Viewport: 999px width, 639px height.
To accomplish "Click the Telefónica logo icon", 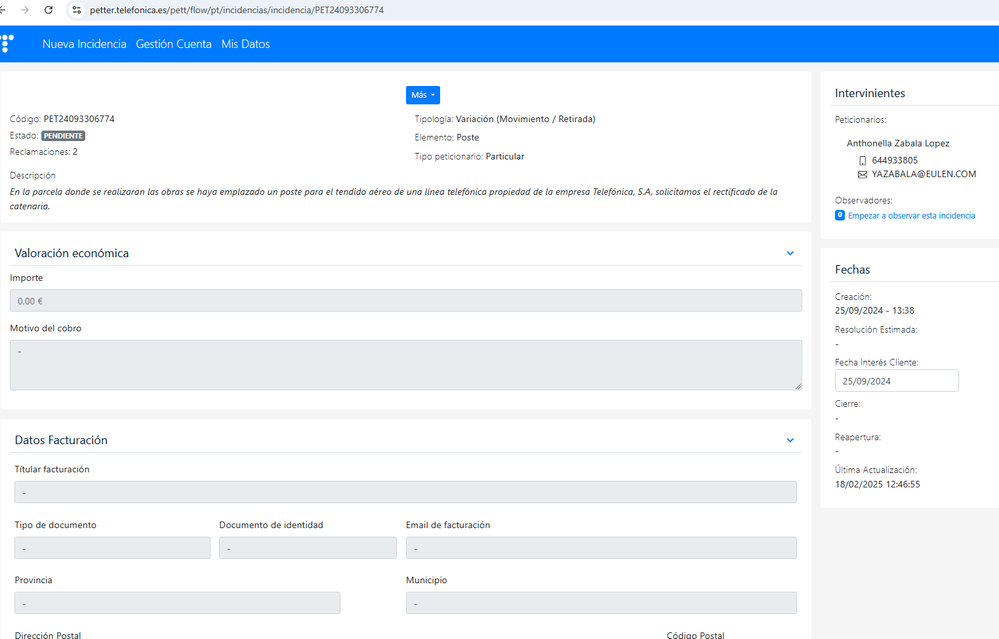I will pos(7,43).
